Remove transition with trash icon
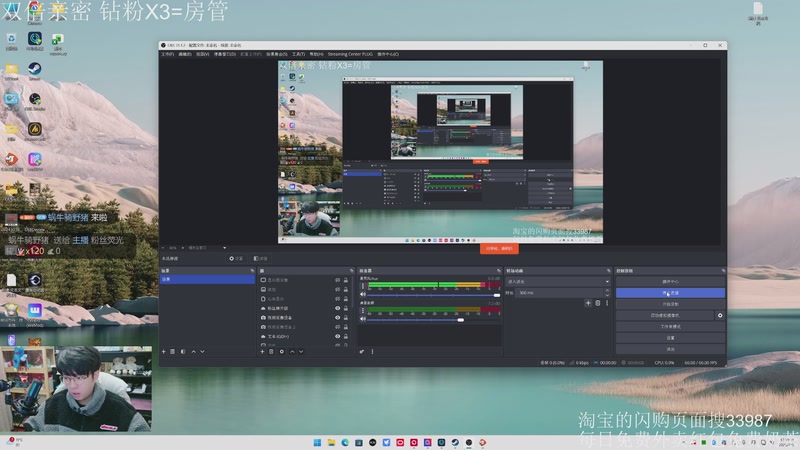Viewport: 800px width, 450px height. click(597, 303)
